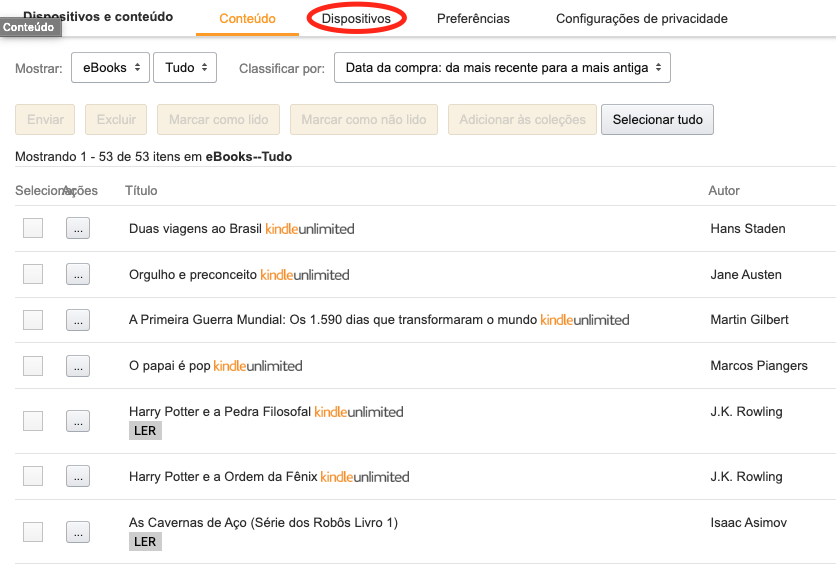This screenshot has width=836, height=564.
Task: Switch to the Conteúdo tab
Action: [x=247, y=19]
